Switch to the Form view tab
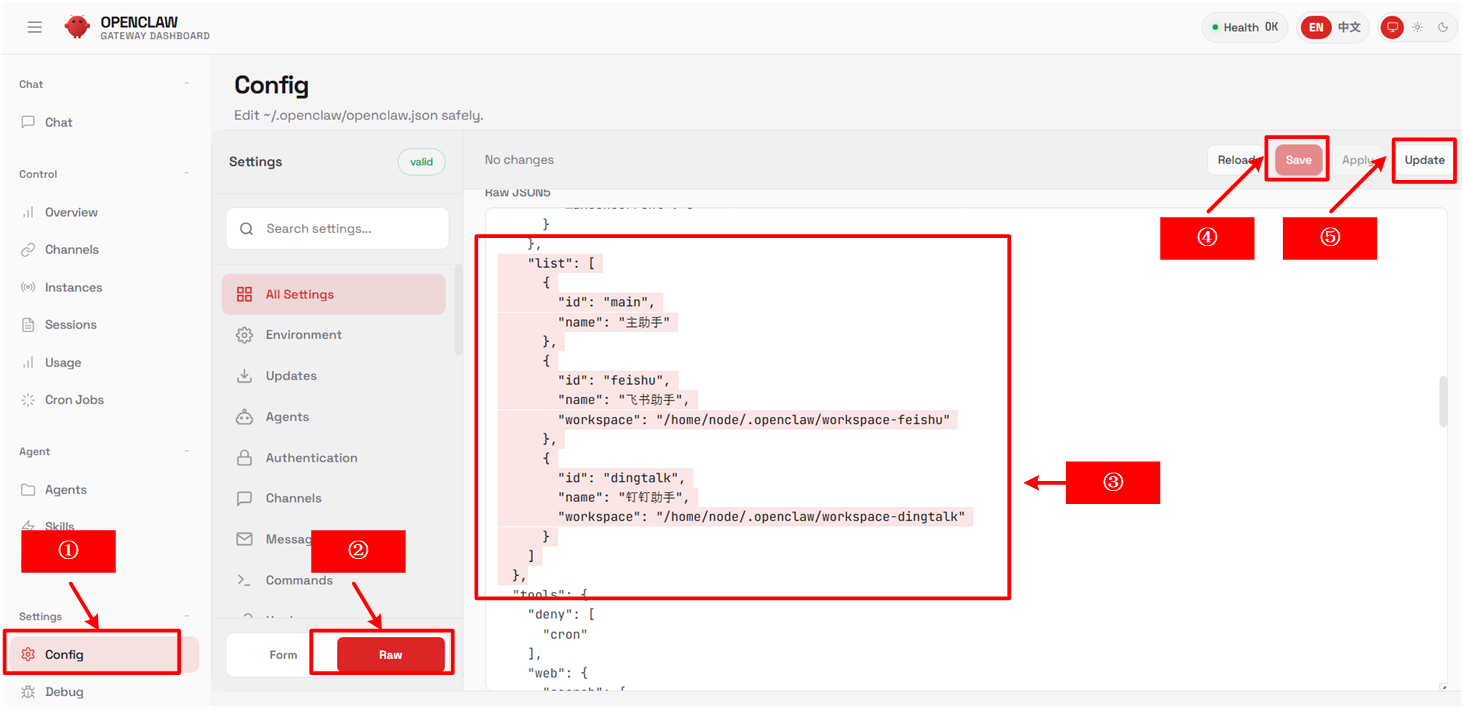 point(283,655)
